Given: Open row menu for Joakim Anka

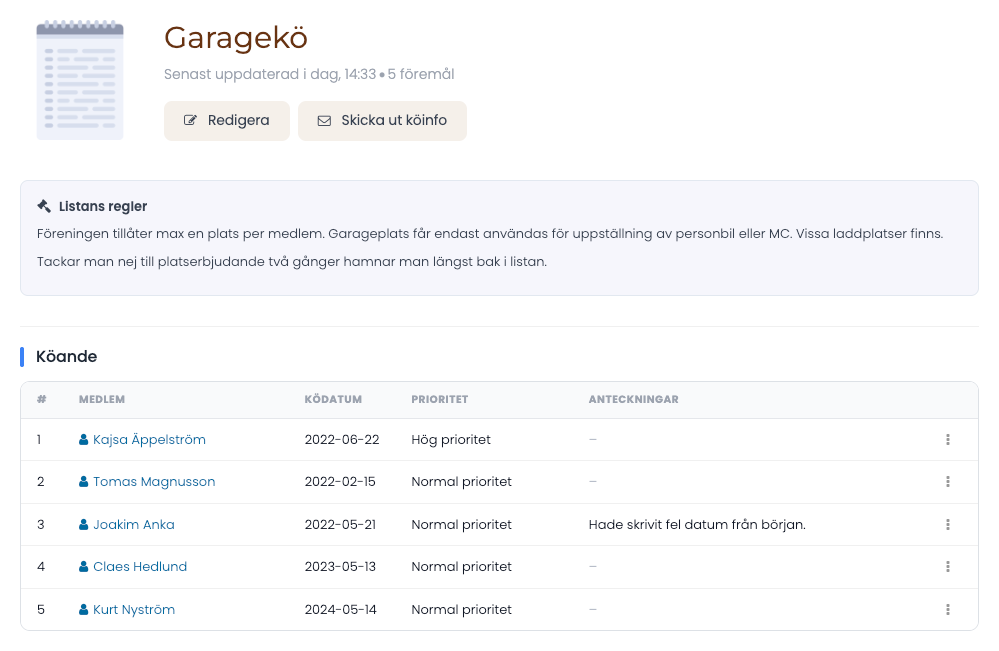Looking at the screenshot, I should pos(947,524).
